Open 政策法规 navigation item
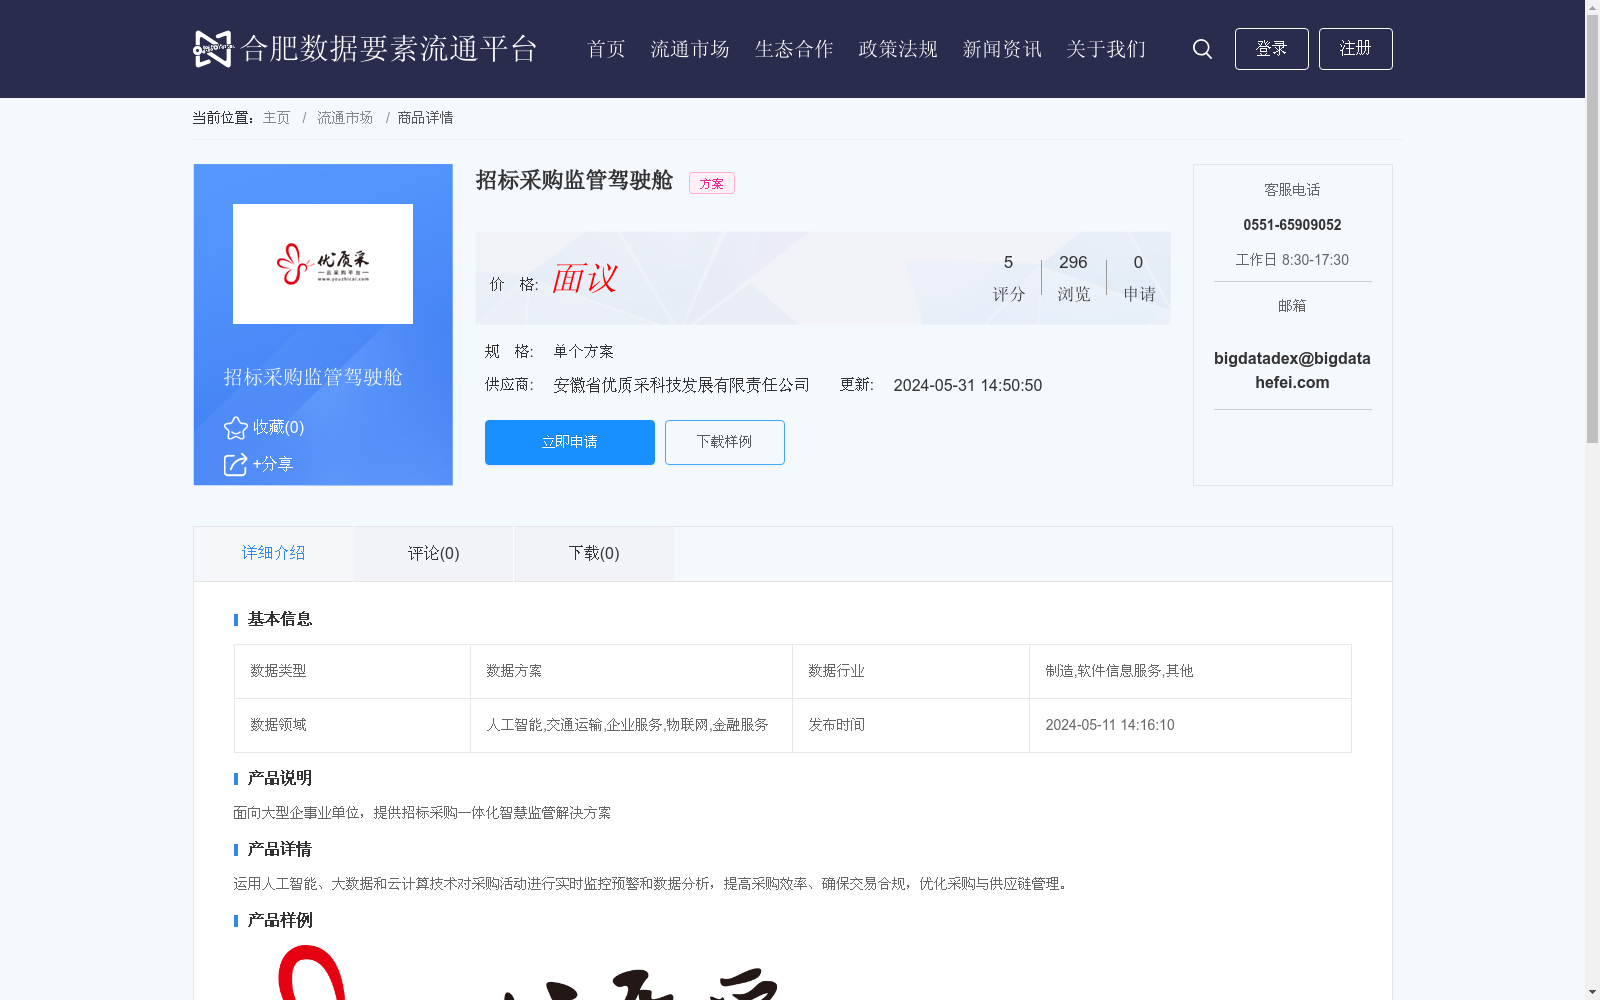Image resolution: width=1600 pixels, height=1000 pixels. pos(898,49)
